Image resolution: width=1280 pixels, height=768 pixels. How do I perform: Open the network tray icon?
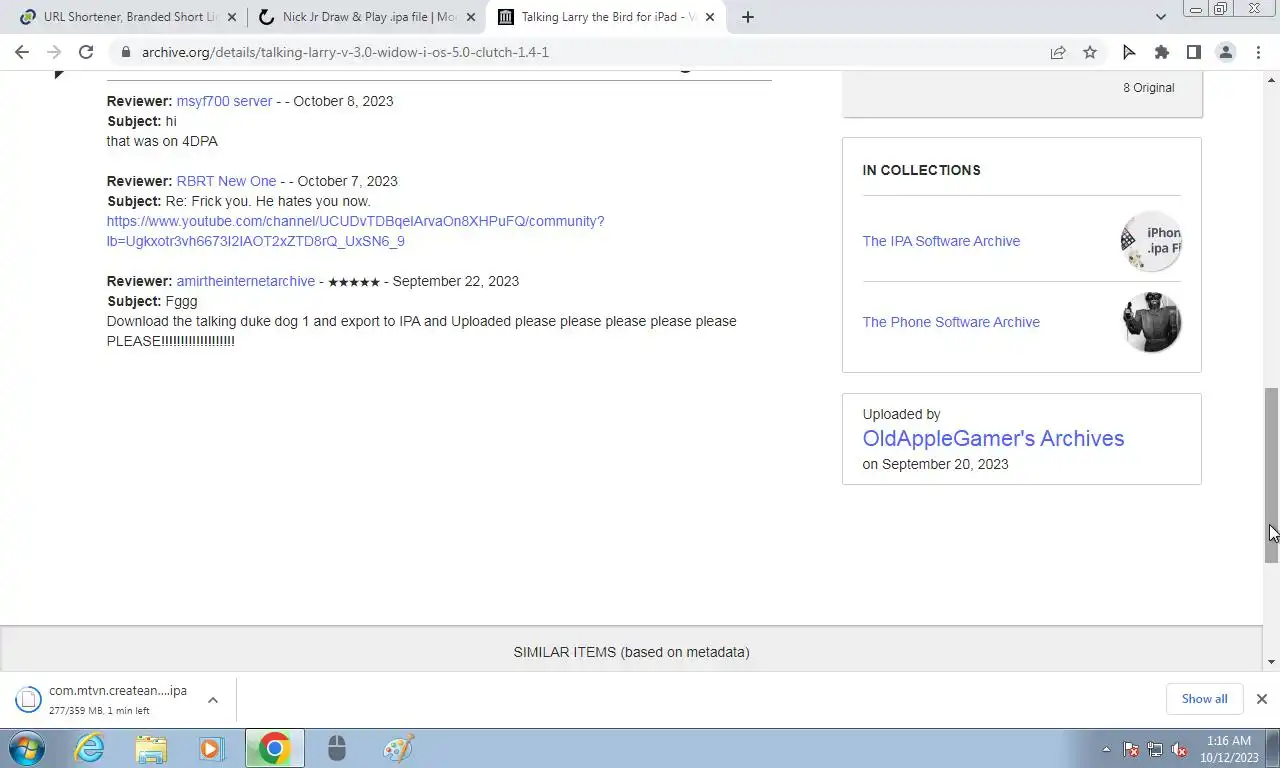(1155, 749)
